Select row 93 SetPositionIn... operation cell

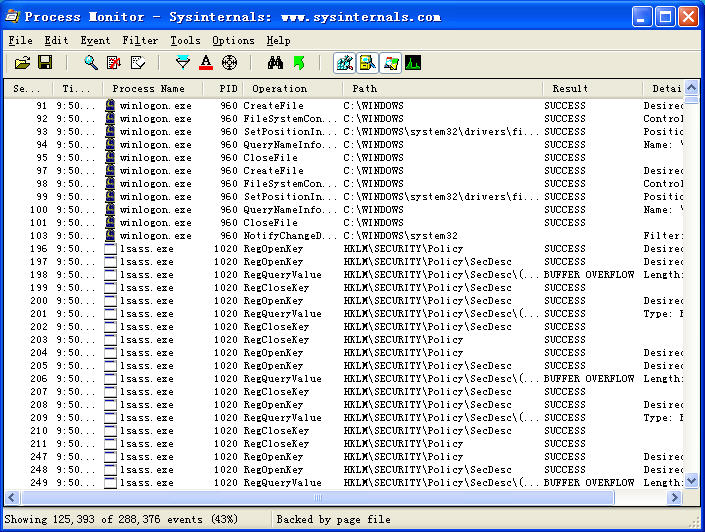(290, 132)
